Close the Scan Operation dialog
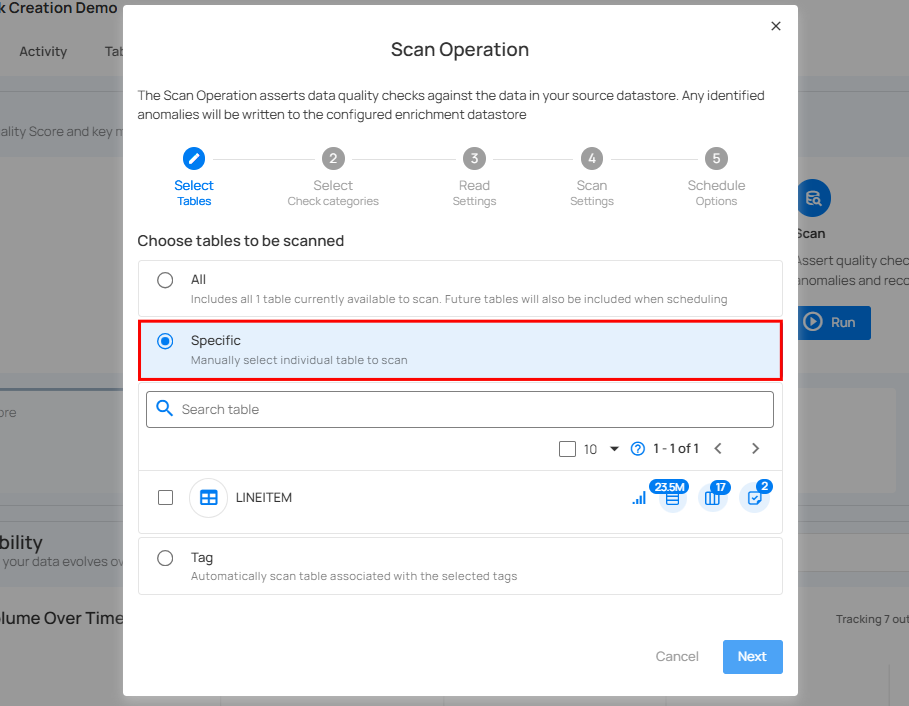The image size is (909, 706). coord(776,27)
